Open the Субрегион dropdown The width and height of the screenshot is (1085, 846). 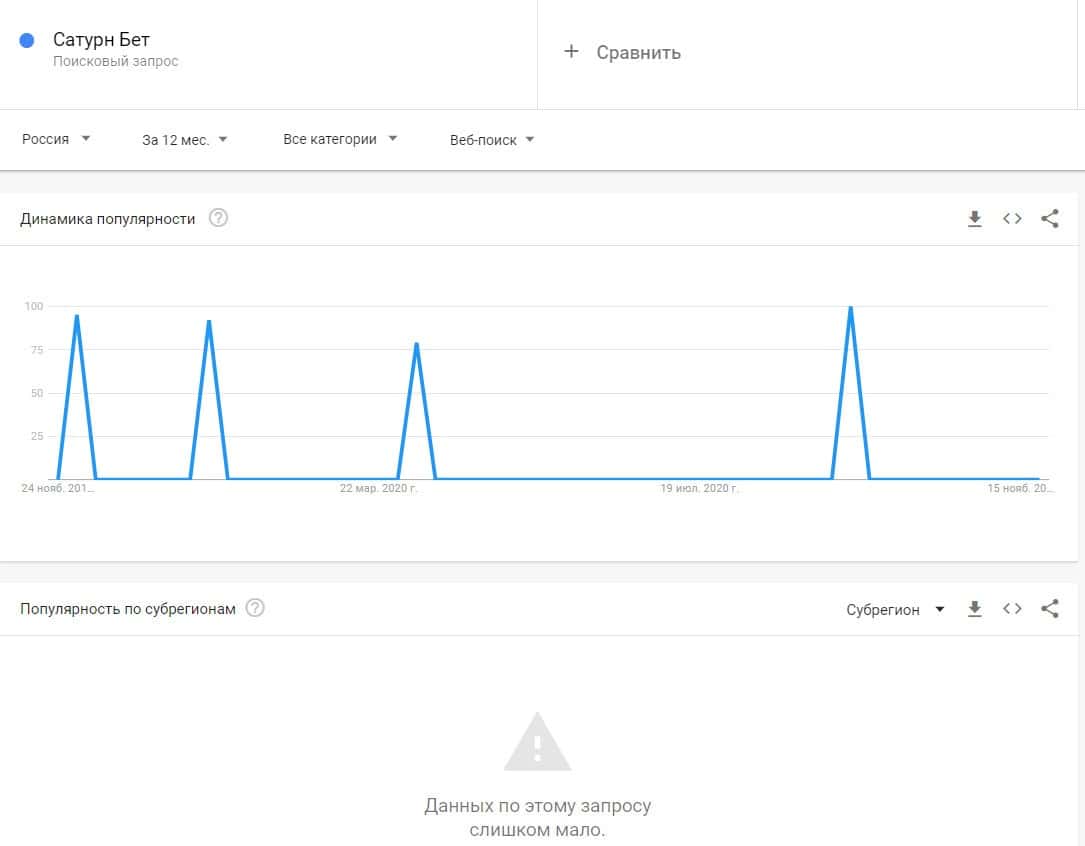[895, 609]
